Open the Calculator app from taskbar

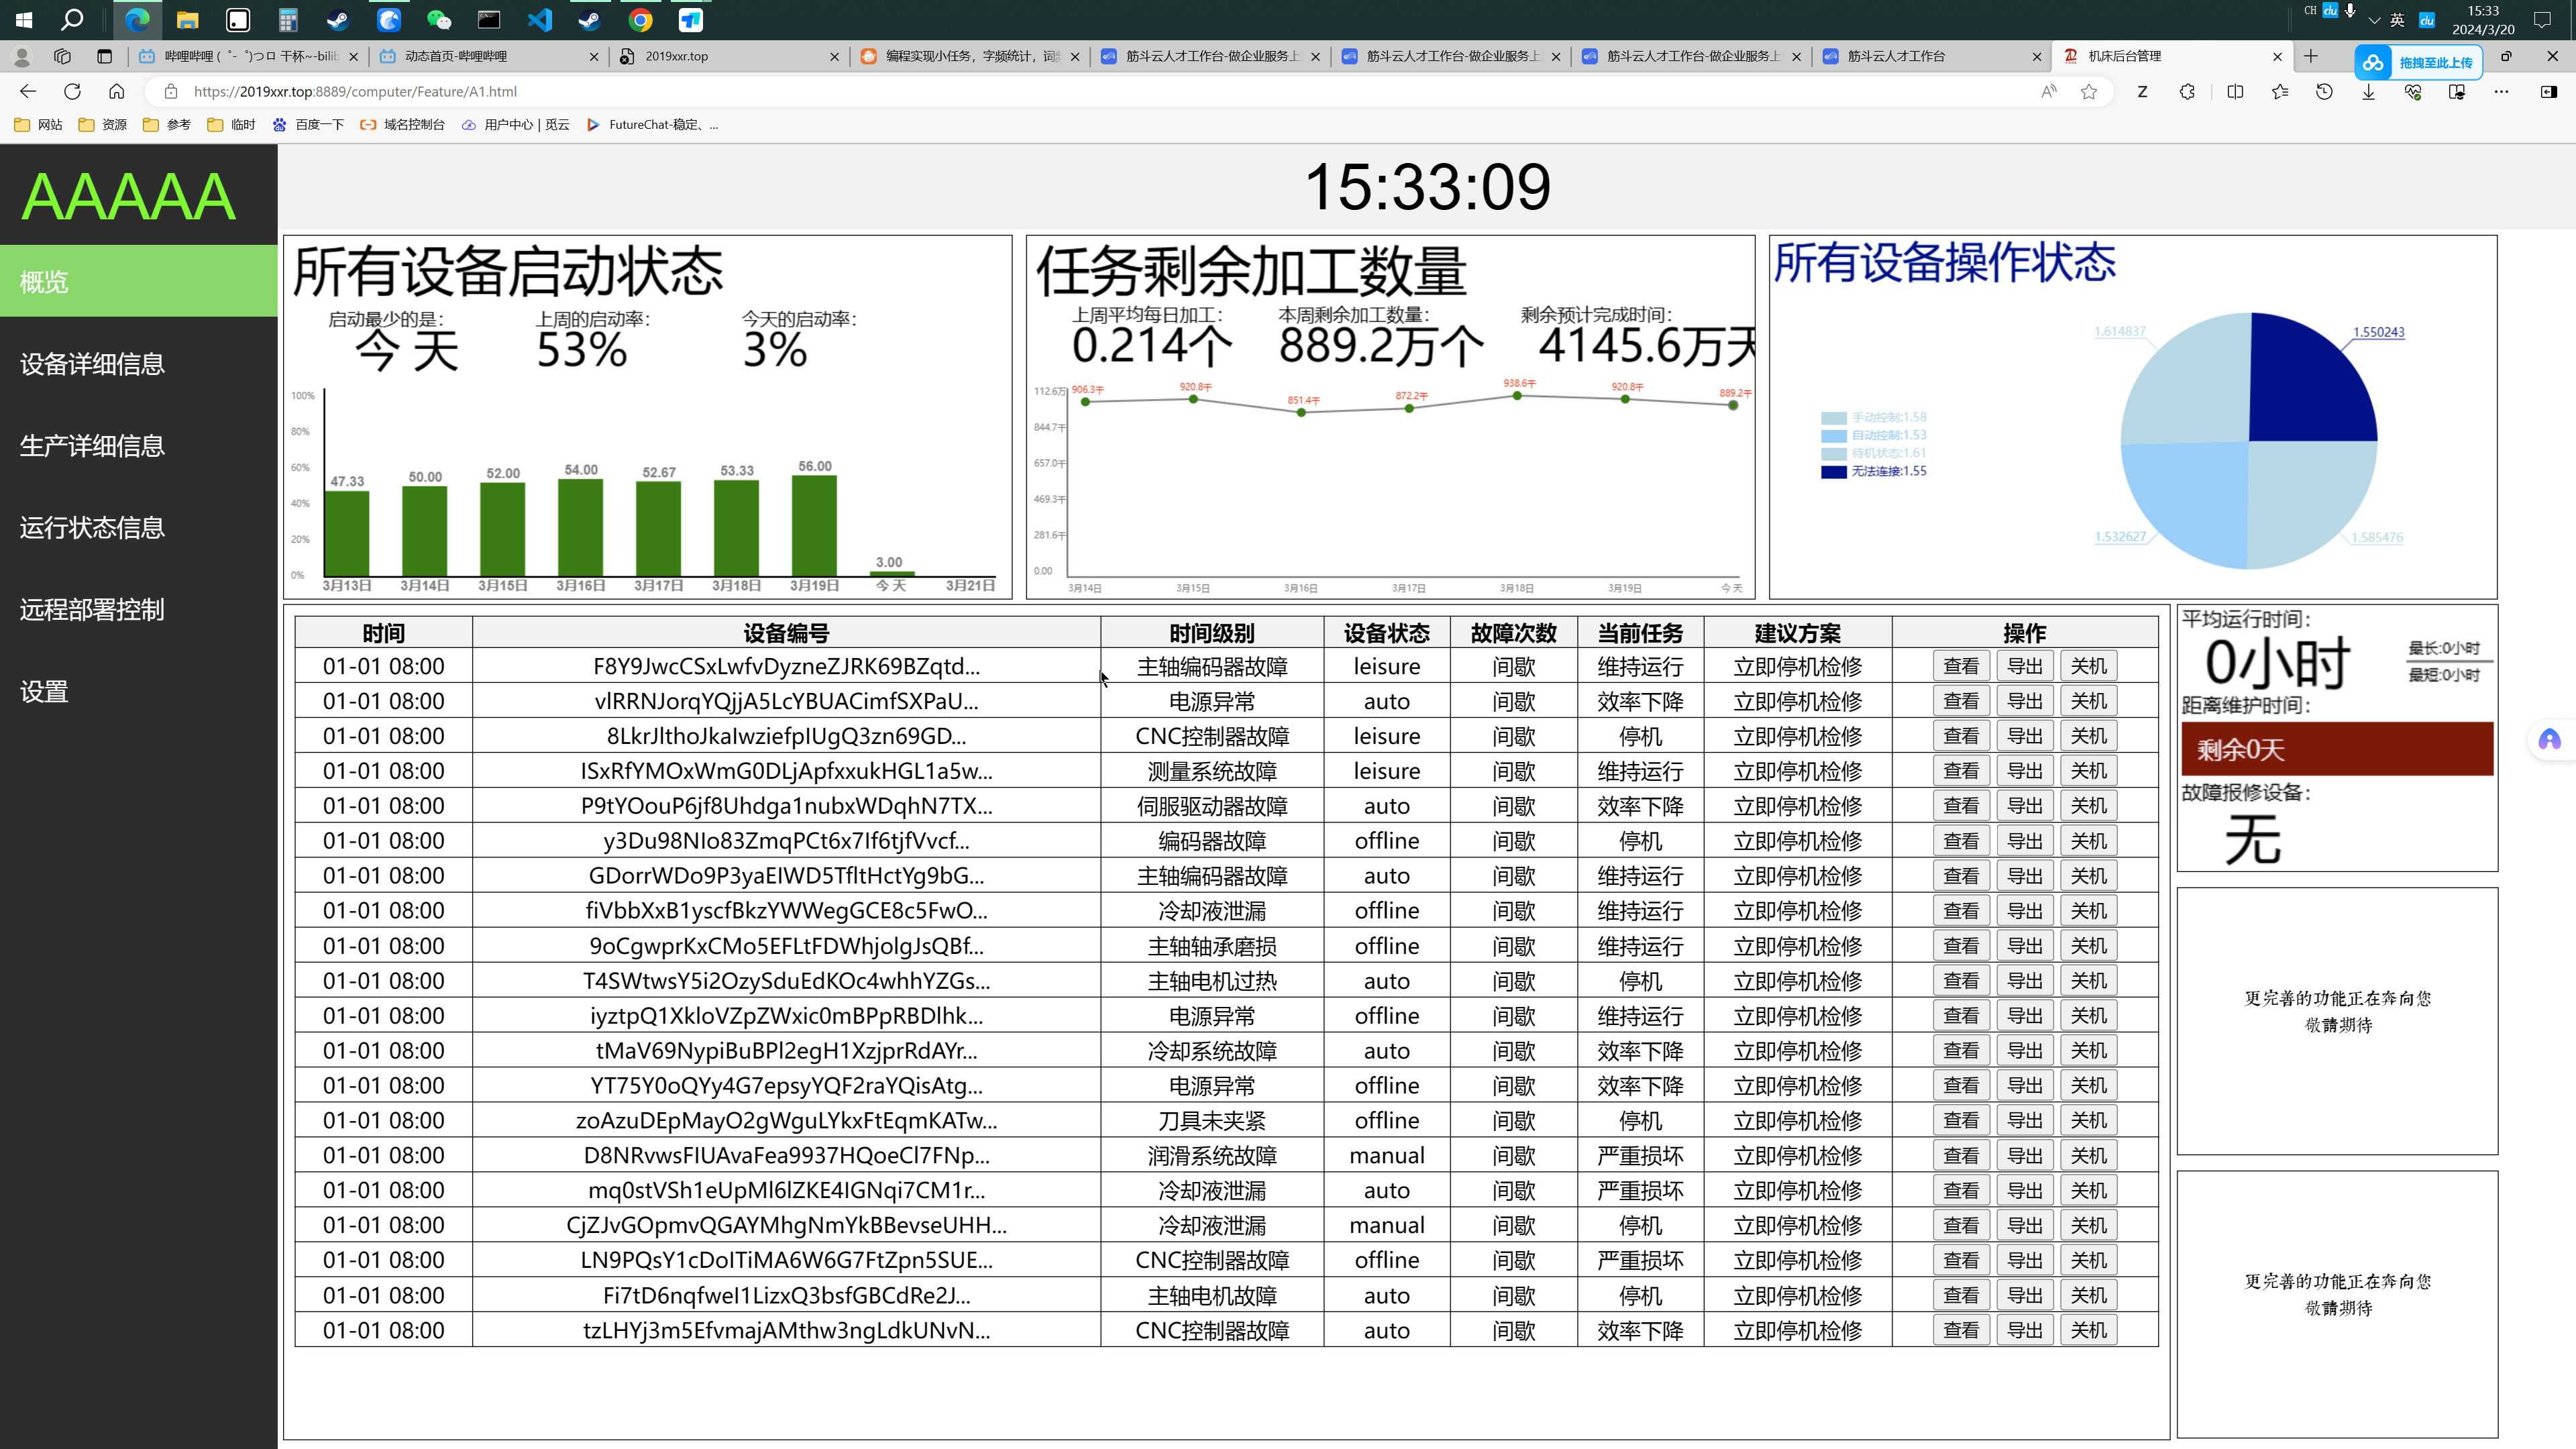point(288,19)
